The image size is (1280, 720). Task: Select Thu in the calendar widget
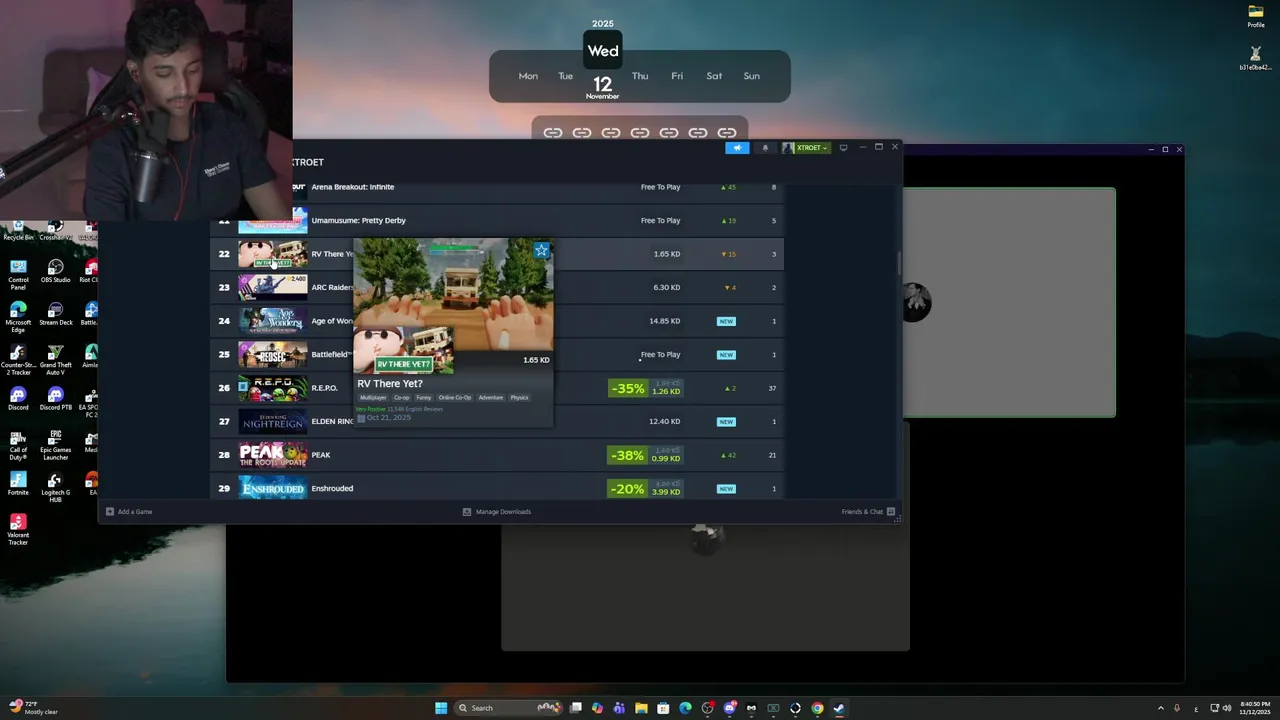(x=640, y=76)
